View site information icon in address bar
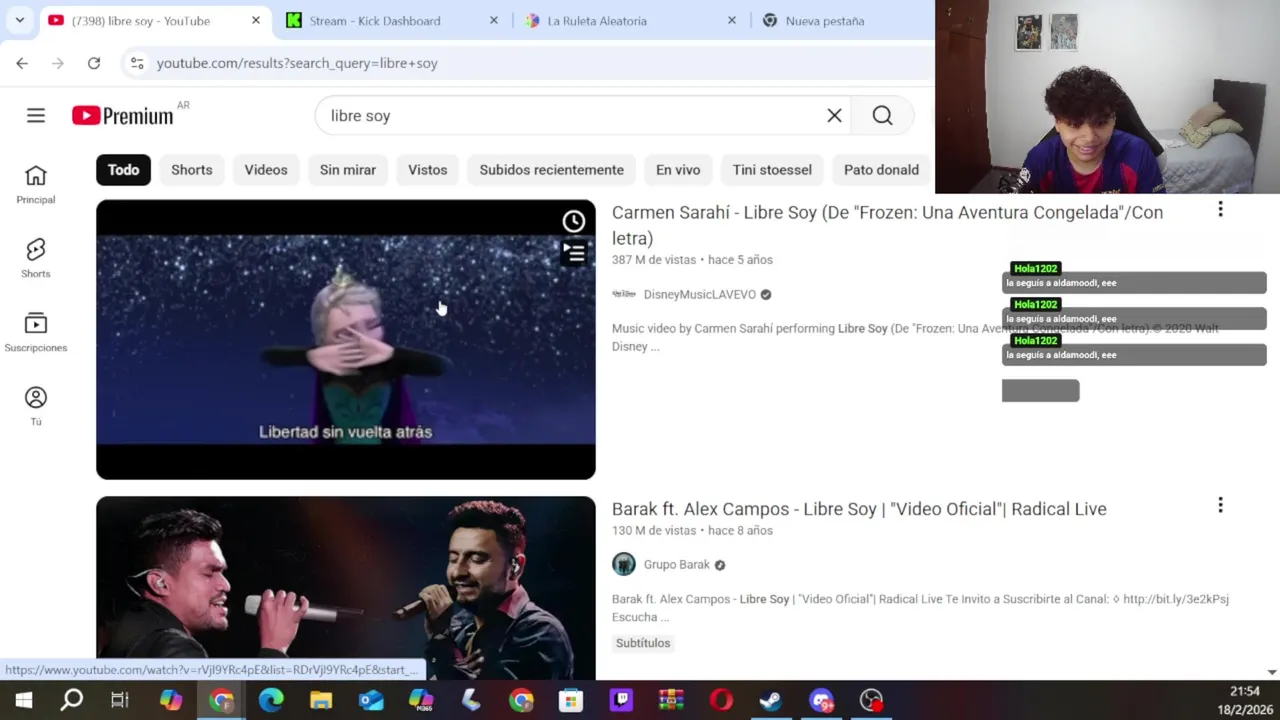The image size is (1280, 720). [137, 63]
